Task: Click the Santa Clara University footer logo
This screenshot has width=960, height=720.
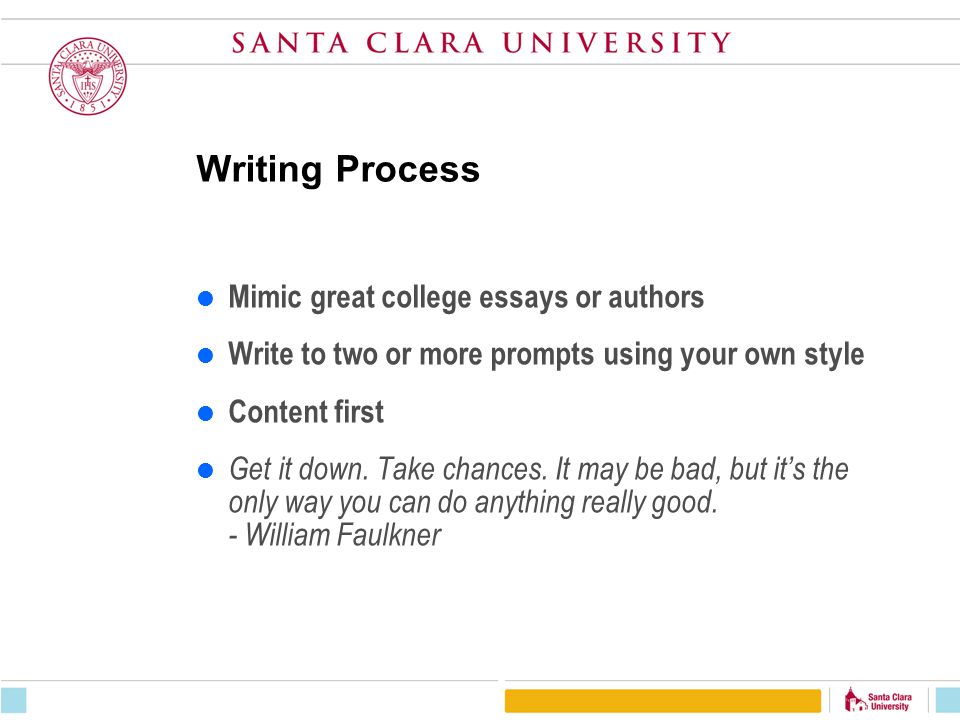Action: tap(878, 700)
